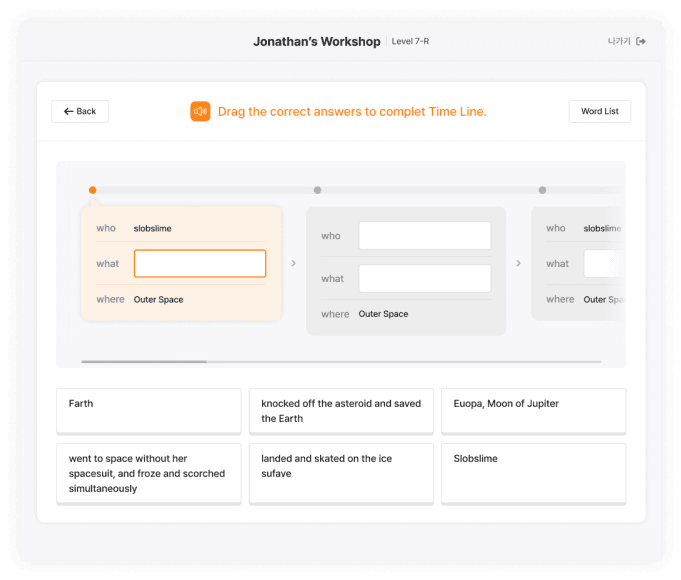
Task: Pick 'knocked off the asteroid' answer tile
Action: [x=341, y=410]
